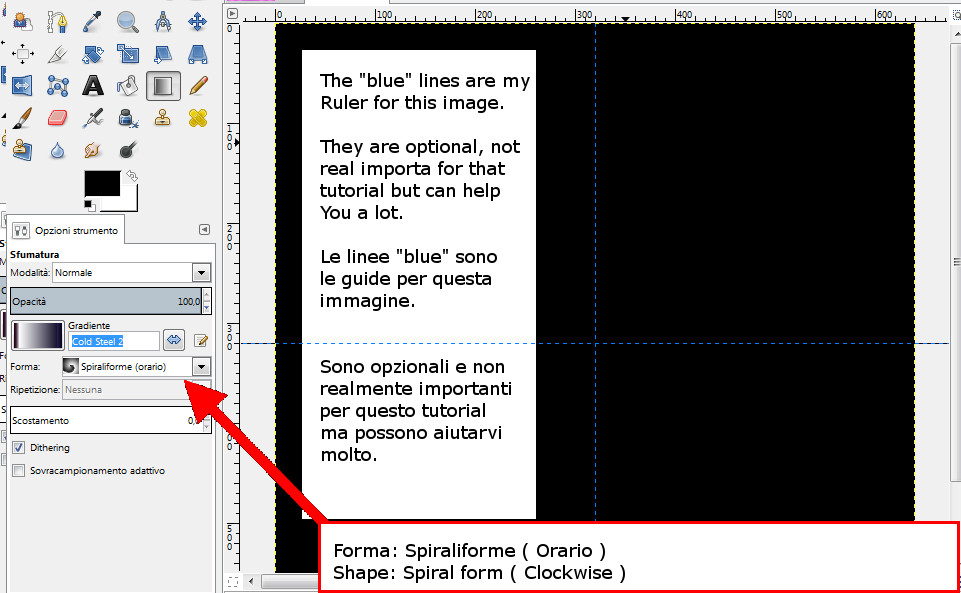This screenshot has width=961, height=593.
Task: Open the Forma Spiraliforme dropdown
Action: tap(201, 367)
